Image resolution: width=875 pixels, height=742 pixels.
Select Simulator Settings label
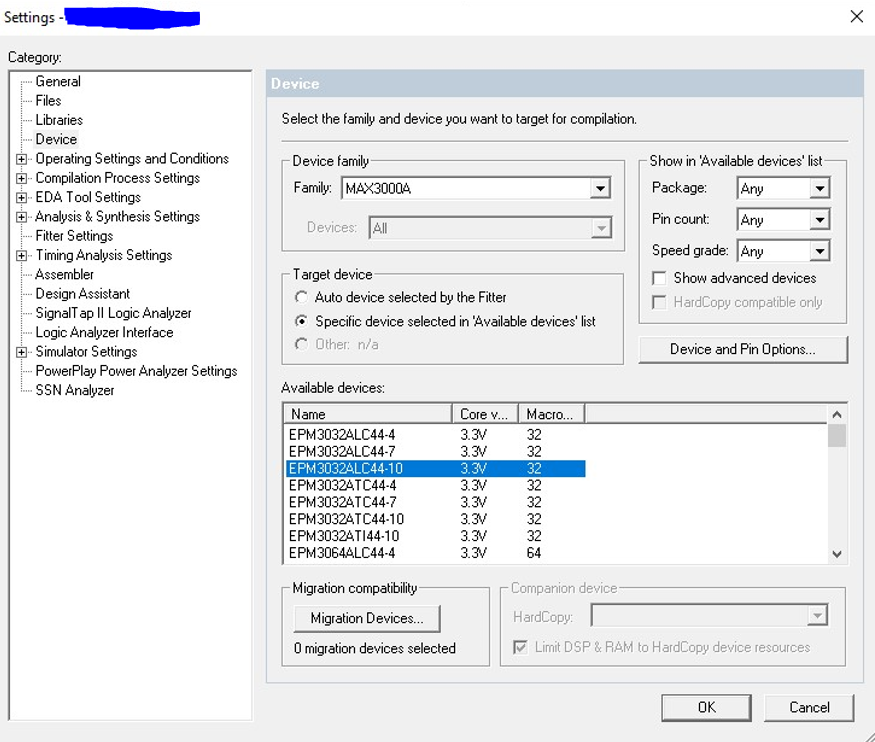(x=86, y=352)
